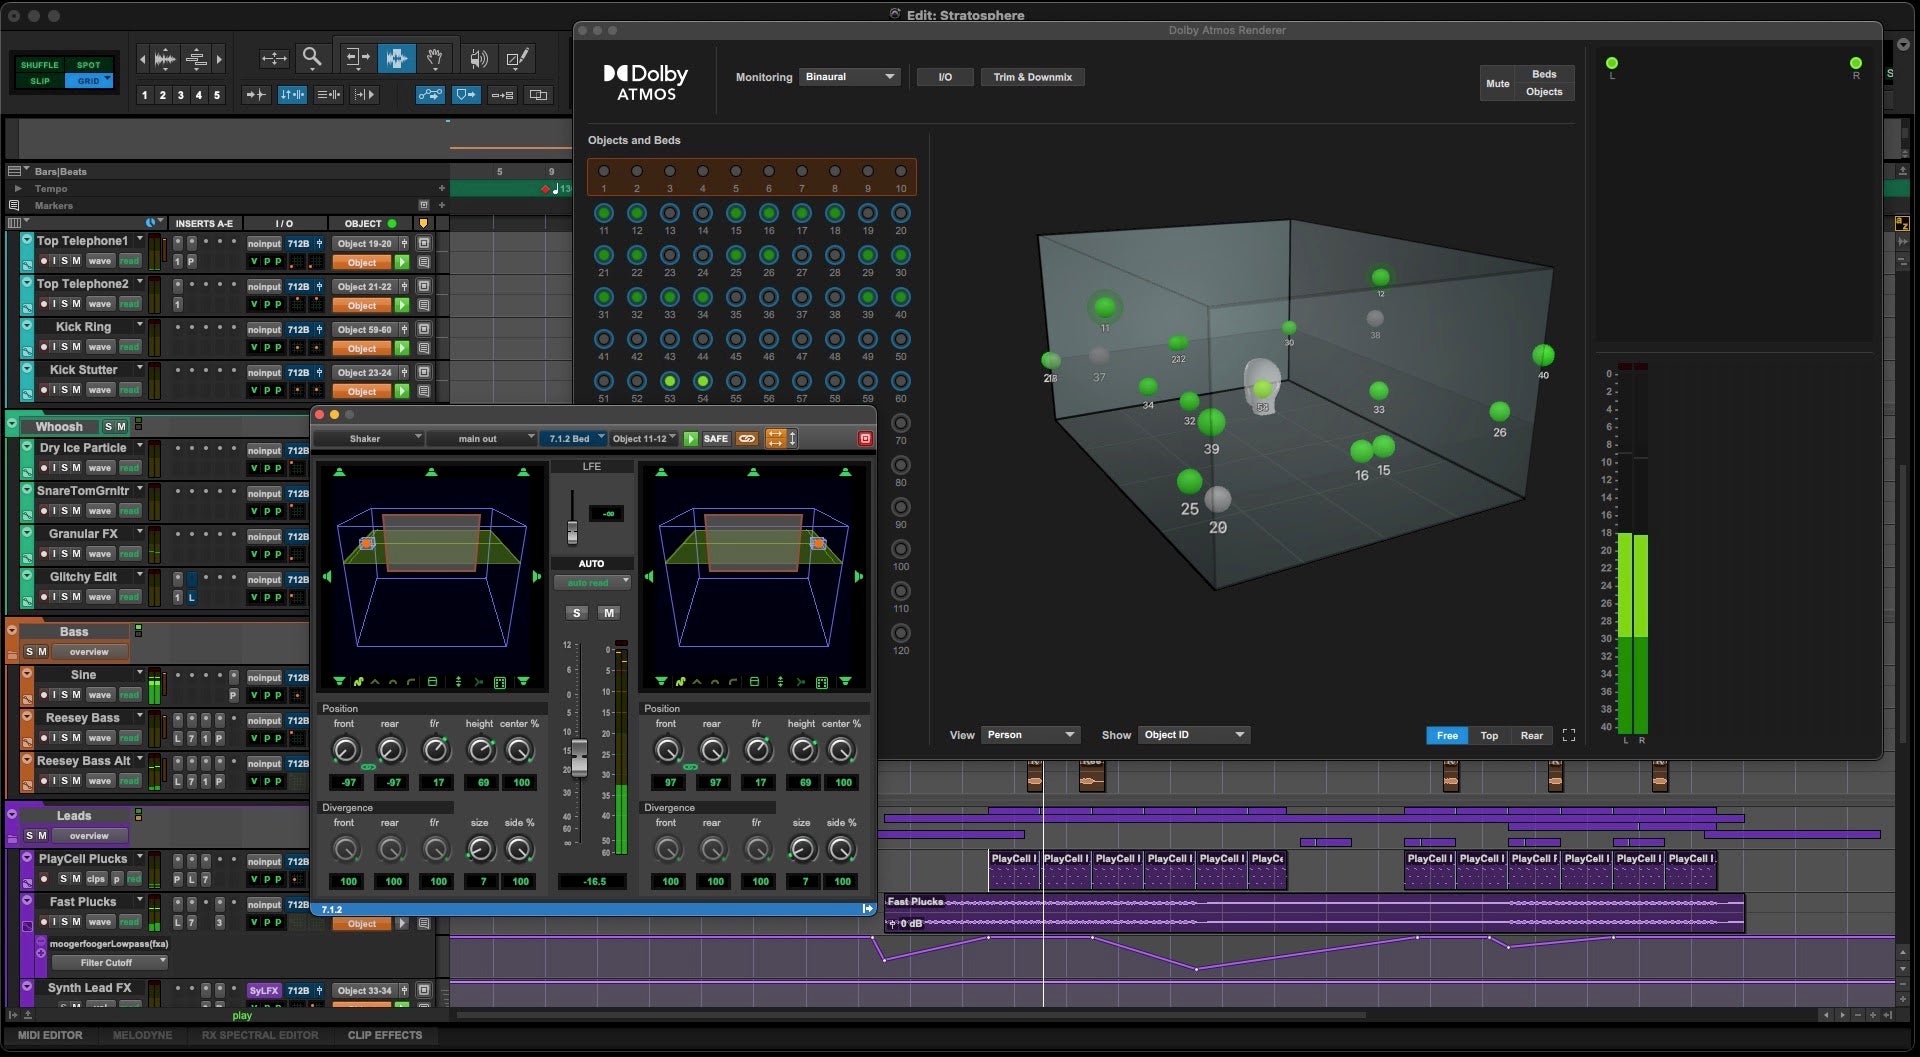Open the Binaural monitoring dropdown
The image size is (1920, 1057).
point(849,76)
